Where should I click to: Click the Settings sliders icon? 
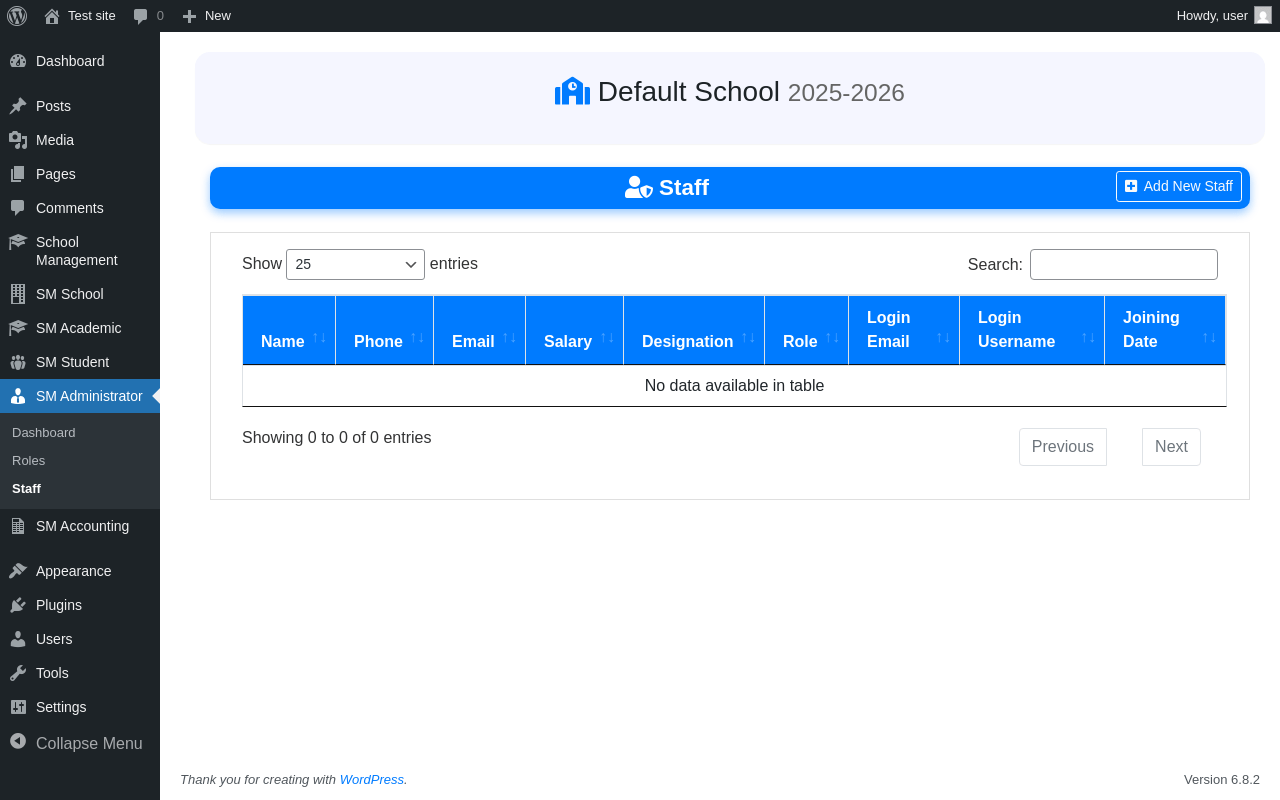(x=18, y=707)
